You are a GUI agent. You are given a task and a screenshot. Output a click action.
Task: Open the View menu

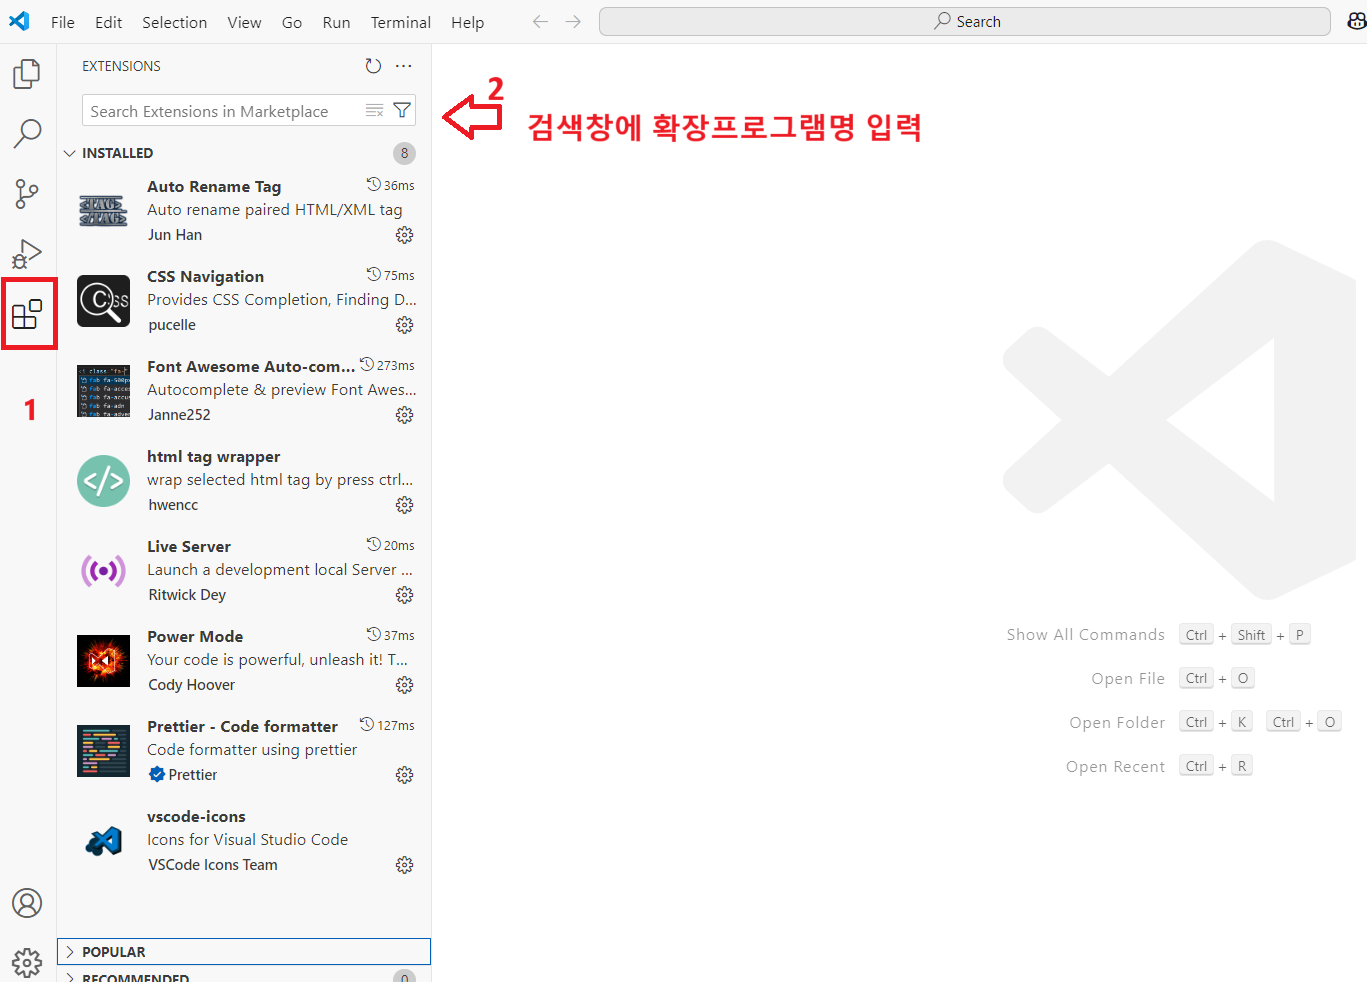244,22
